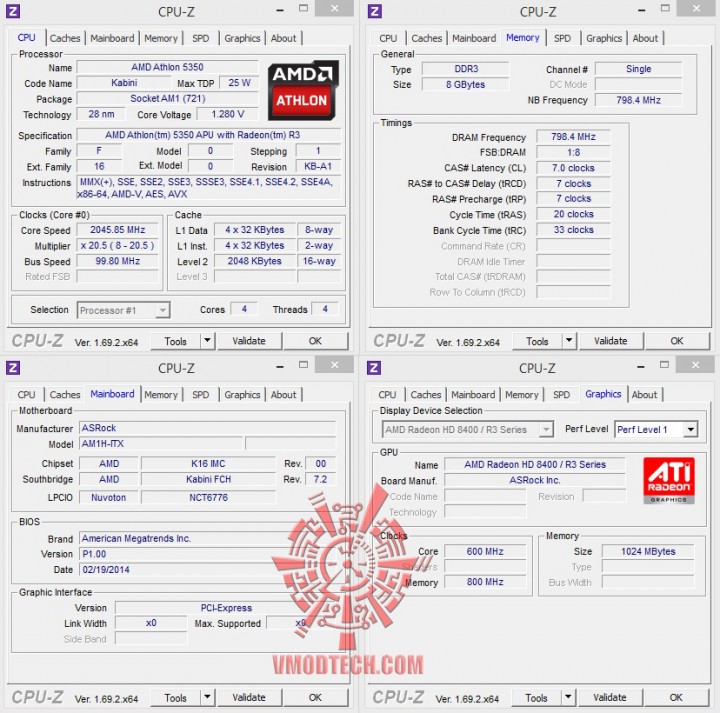Viewport: 720px width, 713px height.
Task: Click Tools button in CPU window
Action: [175, 341]
